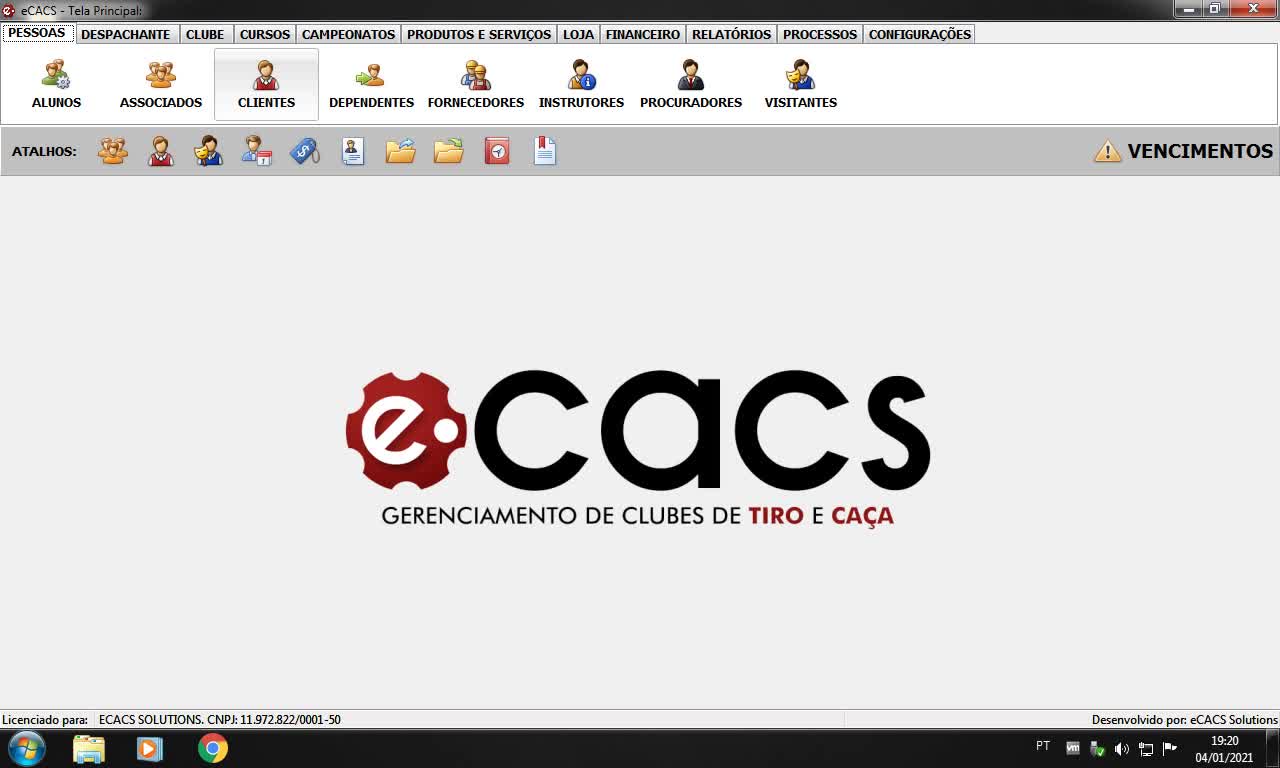
Task: Switch to the CLUBE tab
Action: coord(205,34)
